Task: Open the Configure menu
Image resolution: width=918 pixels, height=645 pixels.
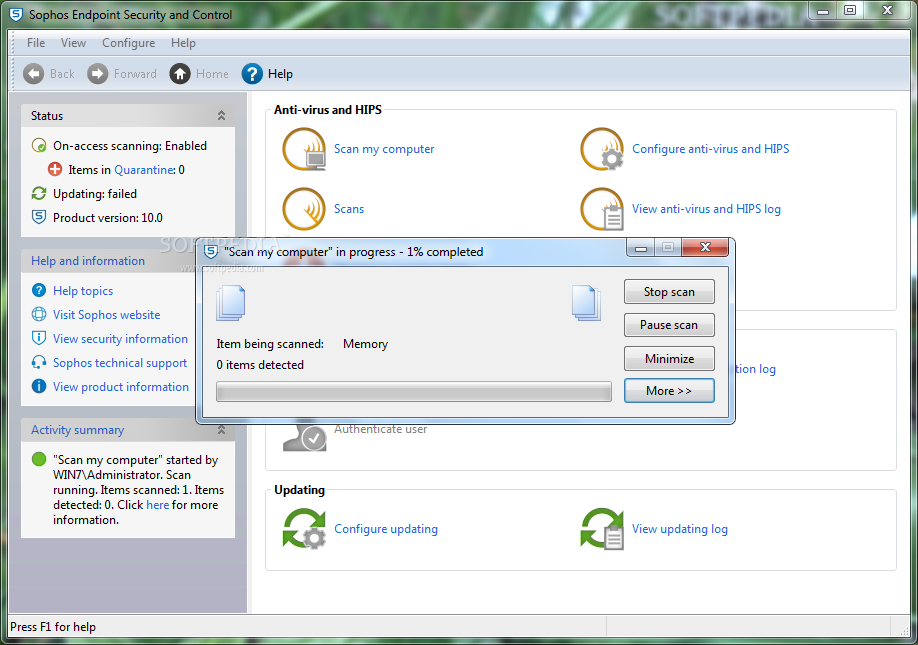Action: click(129, 43)
